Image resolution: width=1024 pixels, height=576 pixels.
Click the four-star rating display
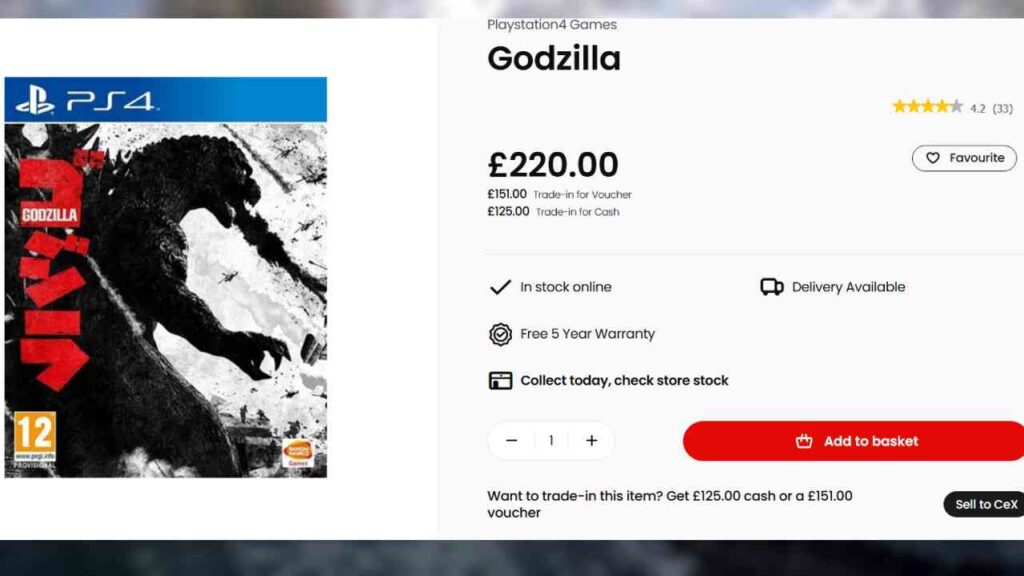[x=927, y=107]
